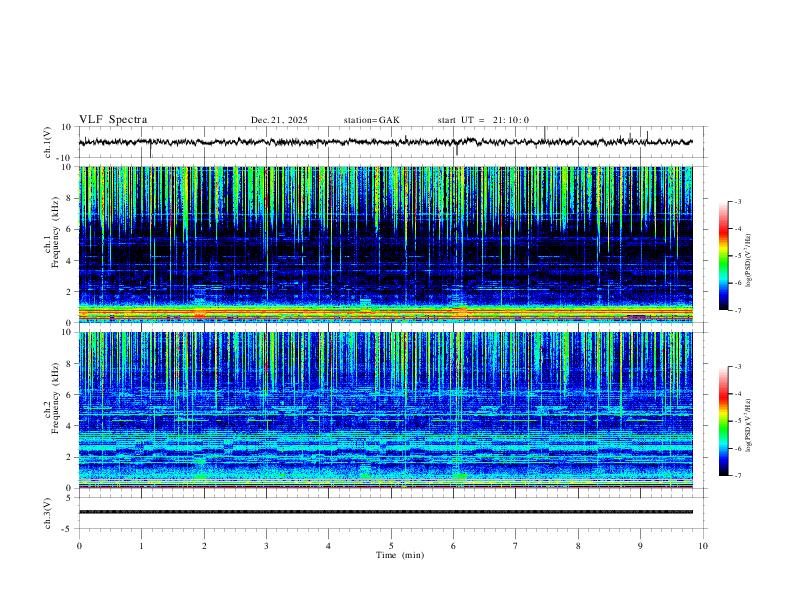Select the "start UT = 21:10:0" text
The width and height of the screenshot is (792, 612).
483,120
